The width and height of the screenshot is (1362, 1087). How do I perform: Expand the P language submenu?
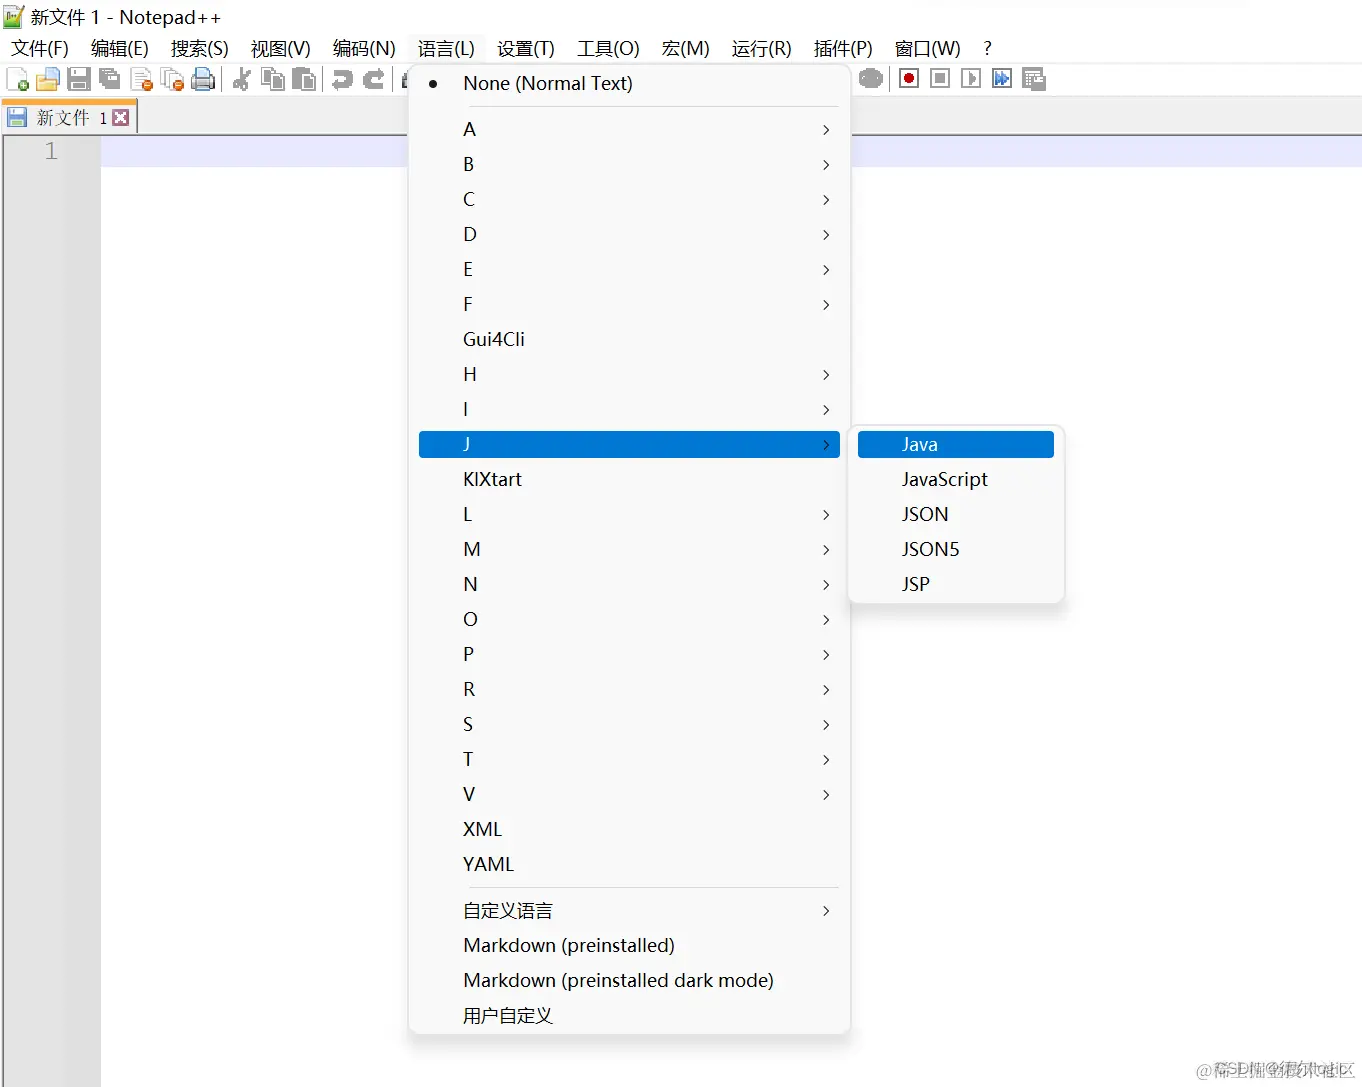629,655
